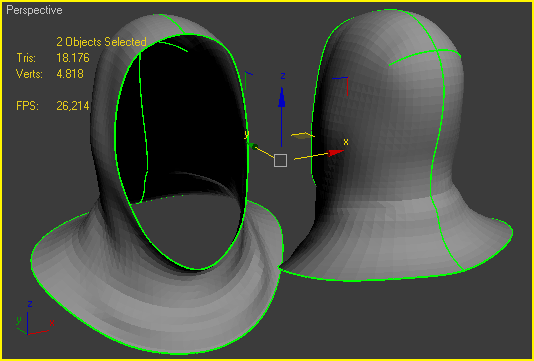This screenshot has width=534, height=361.
Task: Click the center square of the transform gizmo
Action: pos(280,160)
